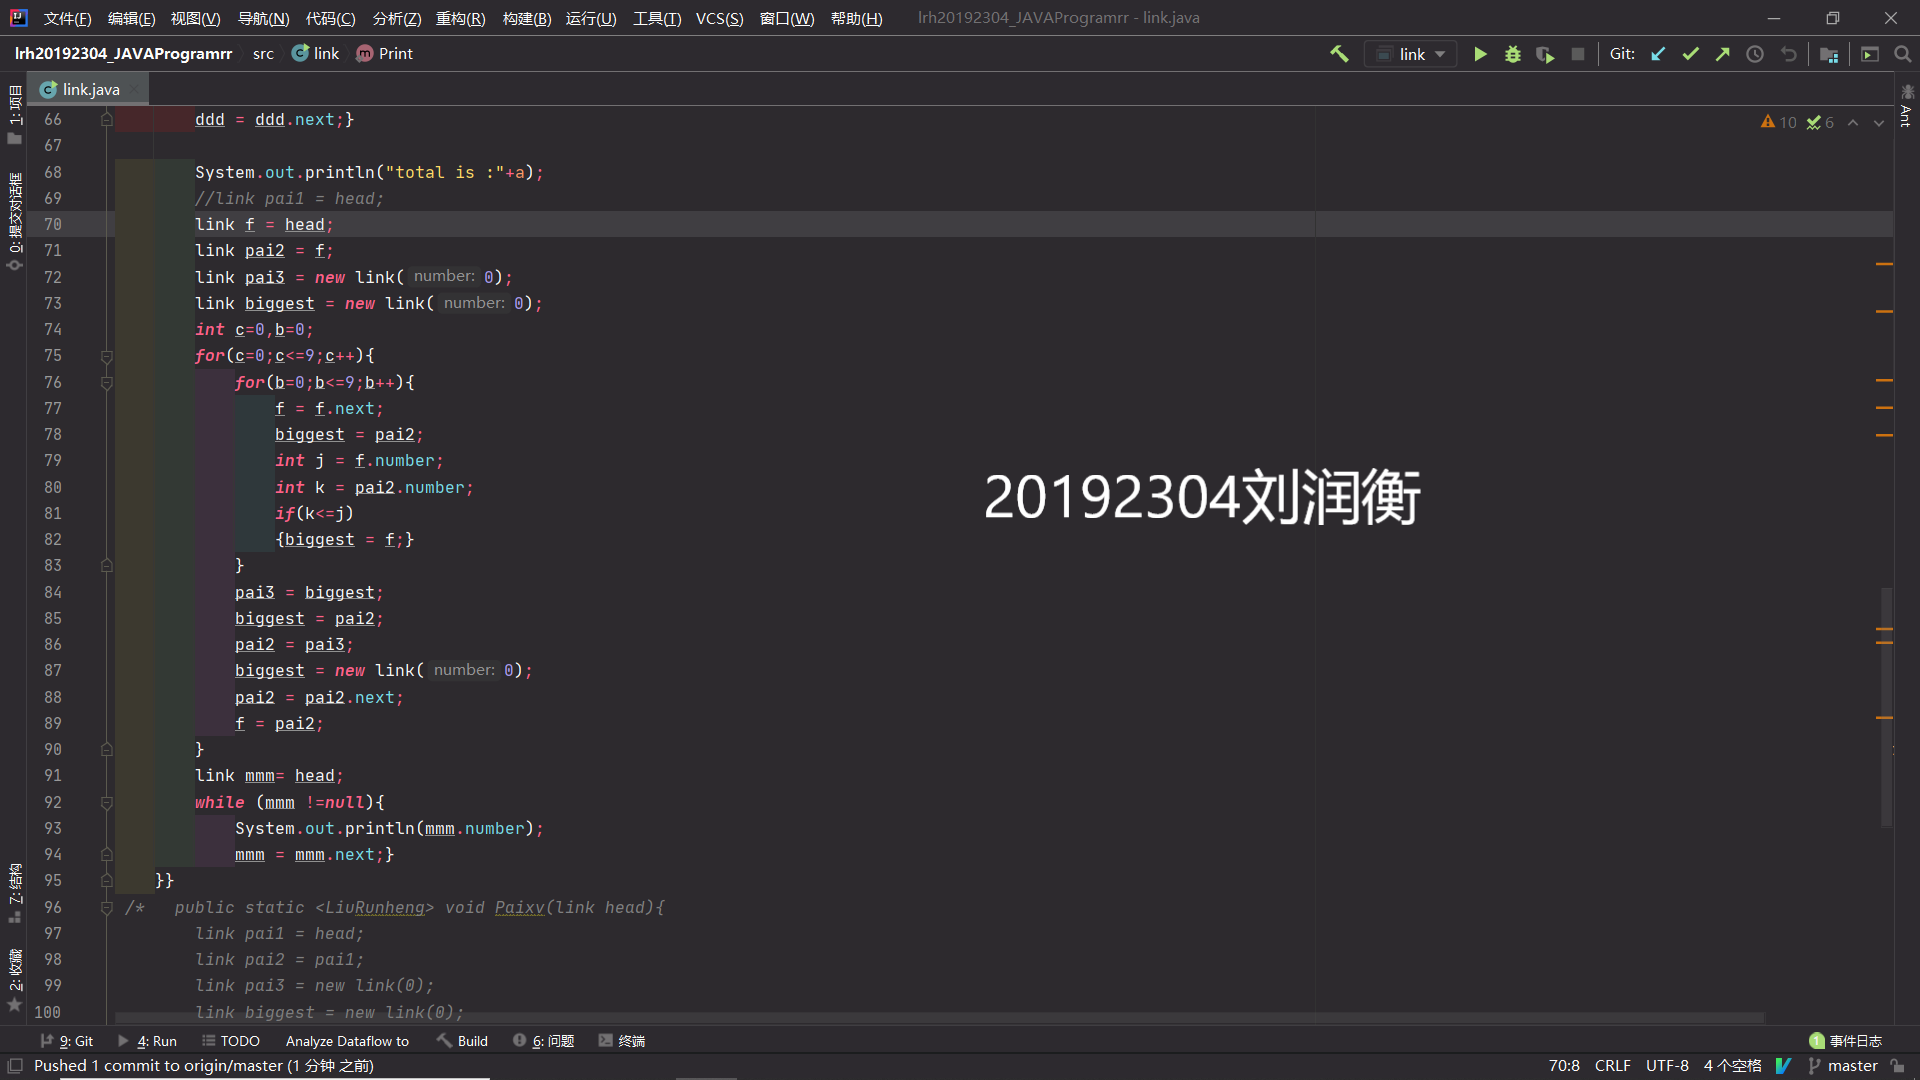Viewport: 1920px width, 1080px height.
Task: Jump to previous highlighted error arrow
Action: pos(1853,122)
